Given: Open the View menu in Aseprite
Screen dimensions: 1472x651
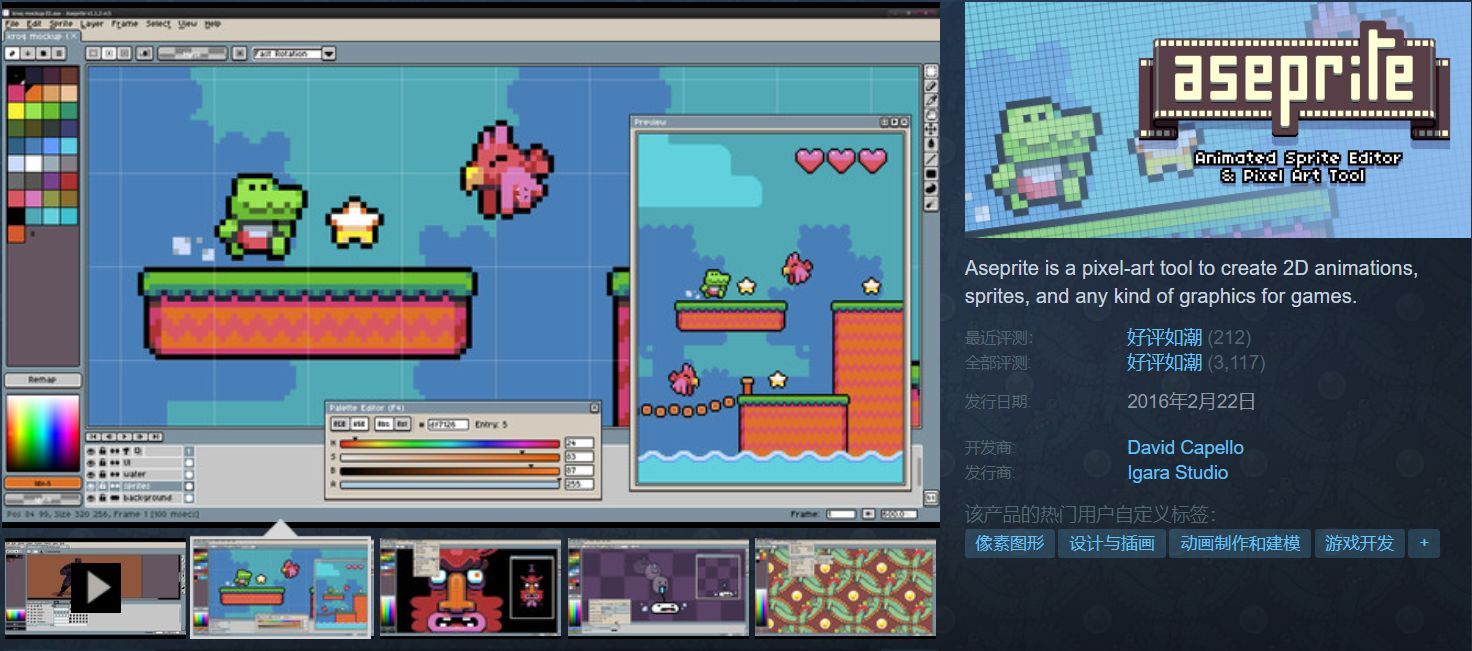Looking at the screenshot, I should pos(188,24).
